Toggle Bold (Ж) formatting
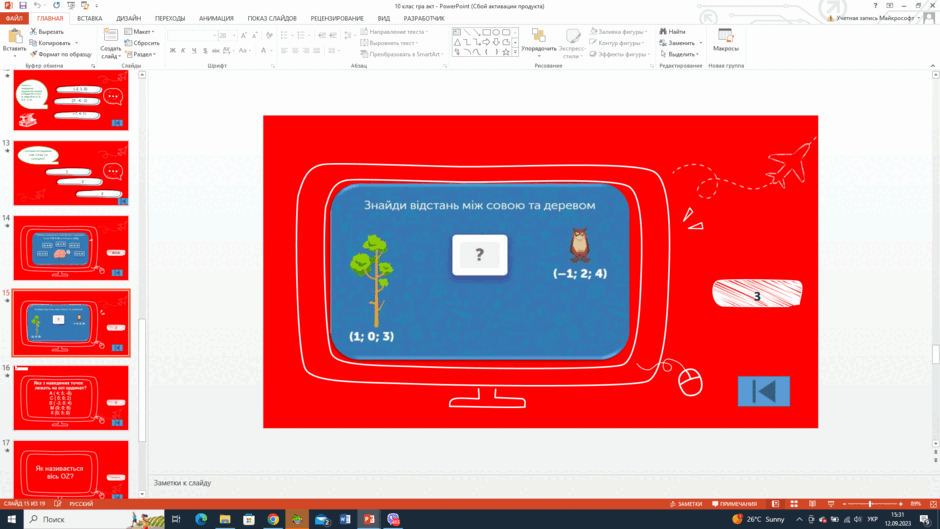 (x=173, y=51)
